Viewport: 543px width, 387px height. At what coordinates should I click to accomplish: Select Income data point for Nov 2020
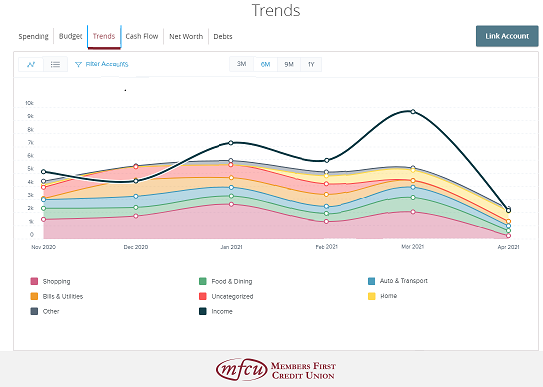pos(43,172)
